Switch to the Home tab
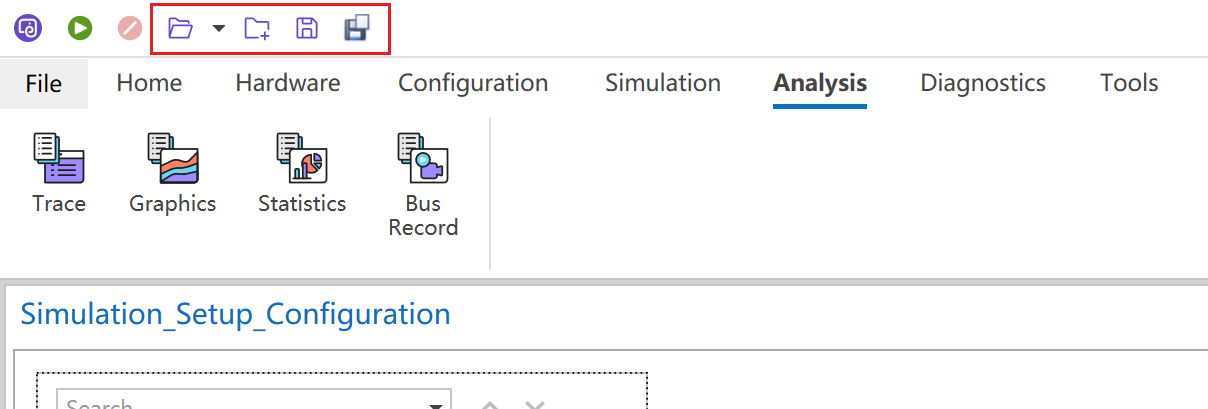Viewport: 1208px width, 409px height. 149,83
